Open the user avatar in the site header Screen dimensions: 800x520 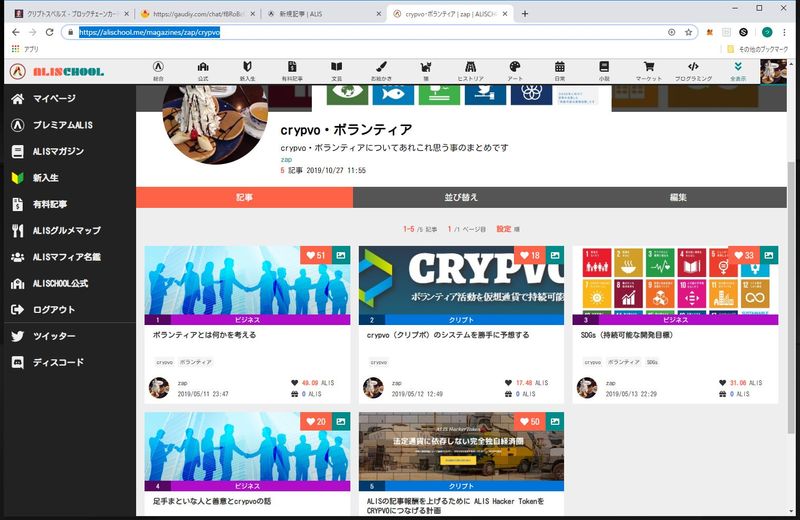click(773, 71)
